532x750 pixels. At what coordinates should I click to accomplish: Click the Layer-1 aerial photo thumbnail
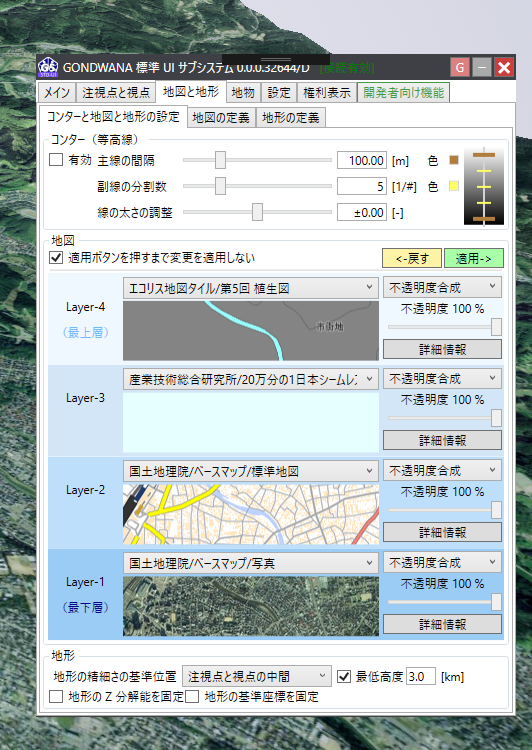pos(251,606)
